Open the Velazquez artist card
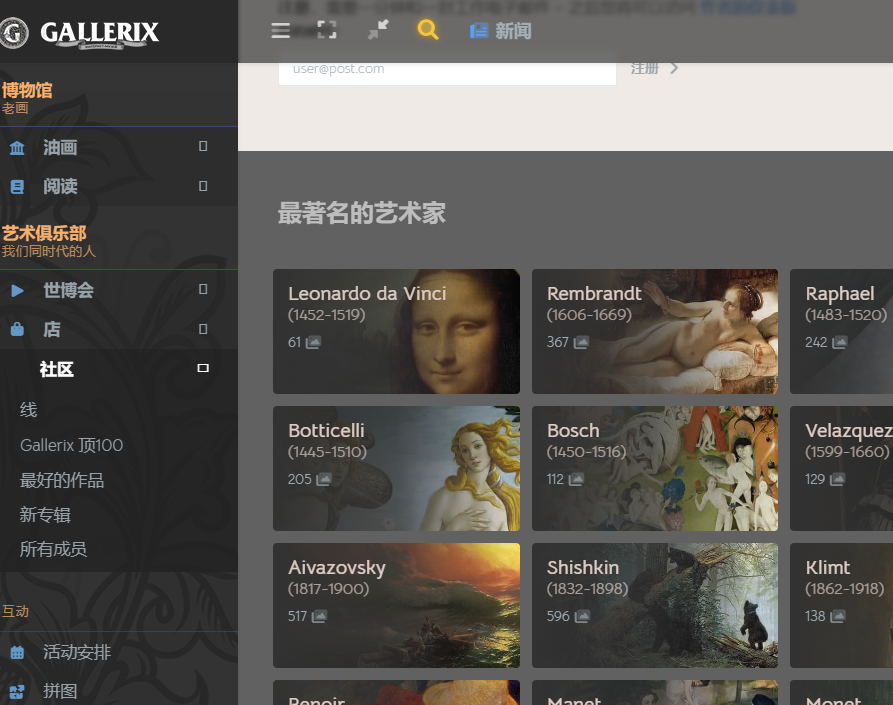The image size is (893, 705). pyautogui.click(x=842, y=469)
